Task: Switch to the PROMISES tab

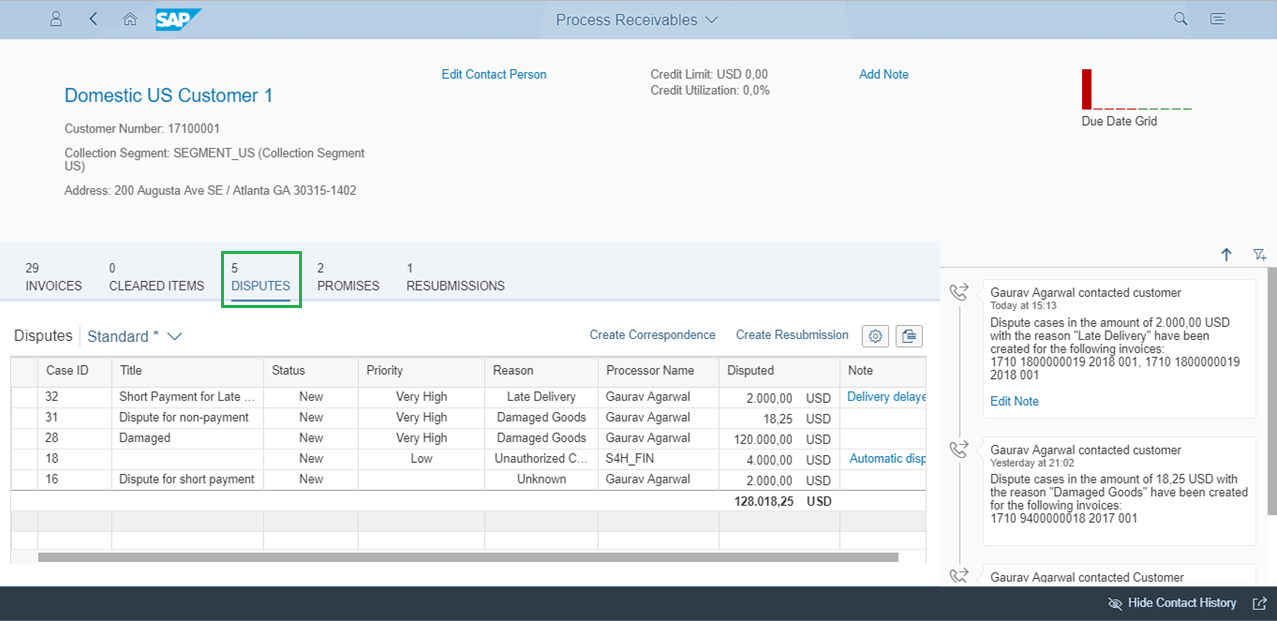Action: pyautogui.click(x=348, y=278)
